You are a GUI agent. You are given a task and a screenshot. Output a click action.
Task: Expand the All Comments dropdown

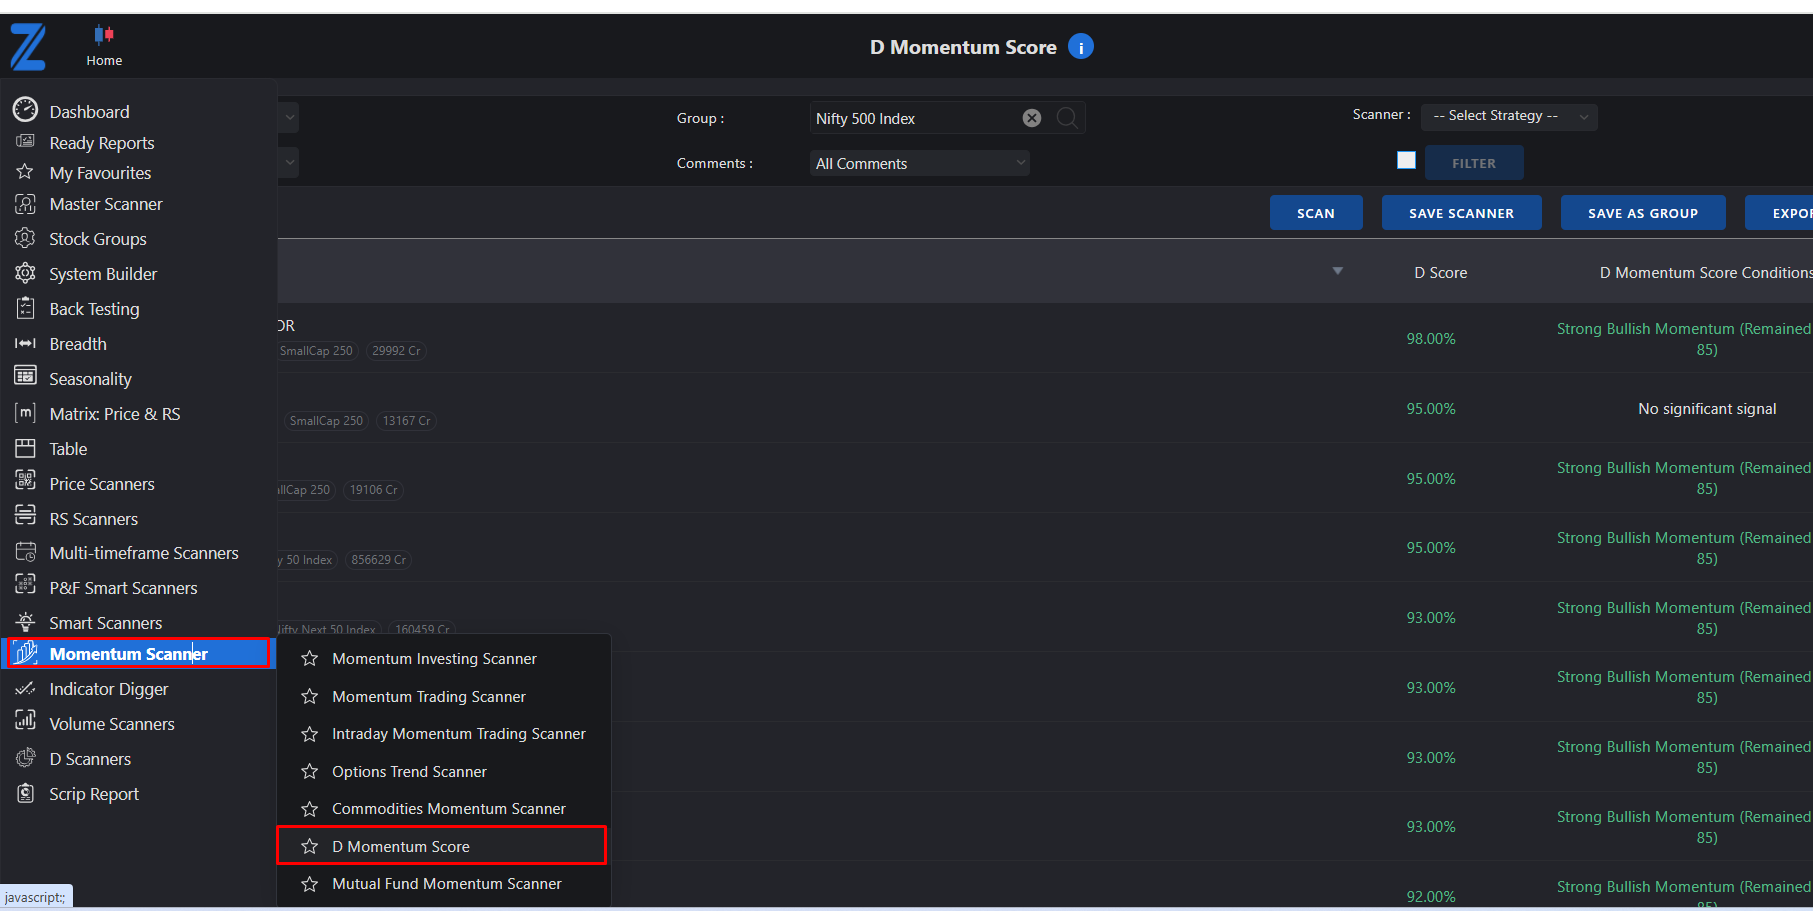click(919, 164)
